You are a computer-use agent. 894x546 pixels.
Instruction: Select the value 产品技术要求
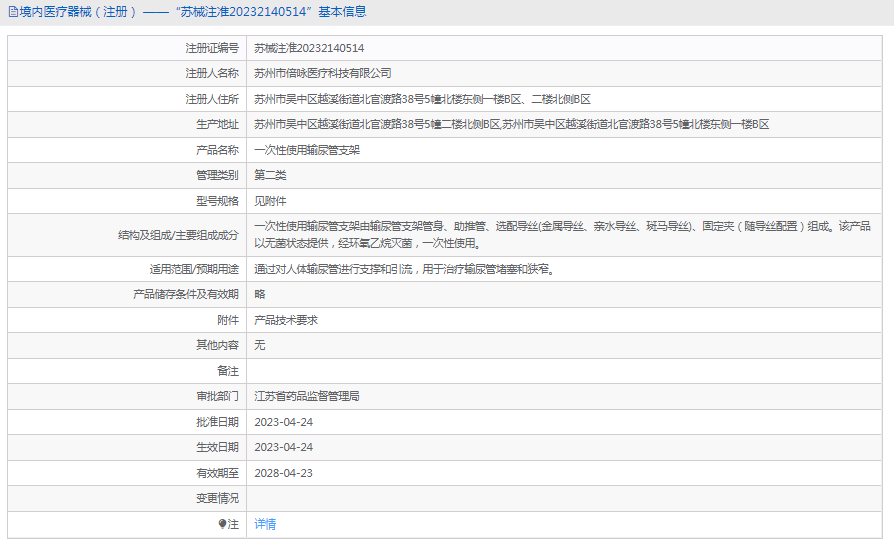(286, 320)
